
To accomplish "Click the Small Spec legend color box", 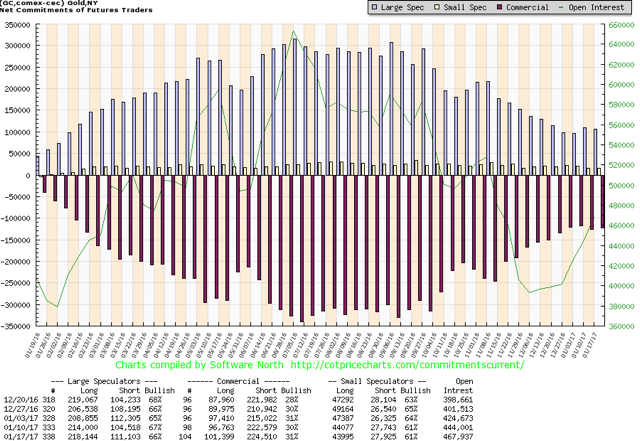I will coord(437,7).
